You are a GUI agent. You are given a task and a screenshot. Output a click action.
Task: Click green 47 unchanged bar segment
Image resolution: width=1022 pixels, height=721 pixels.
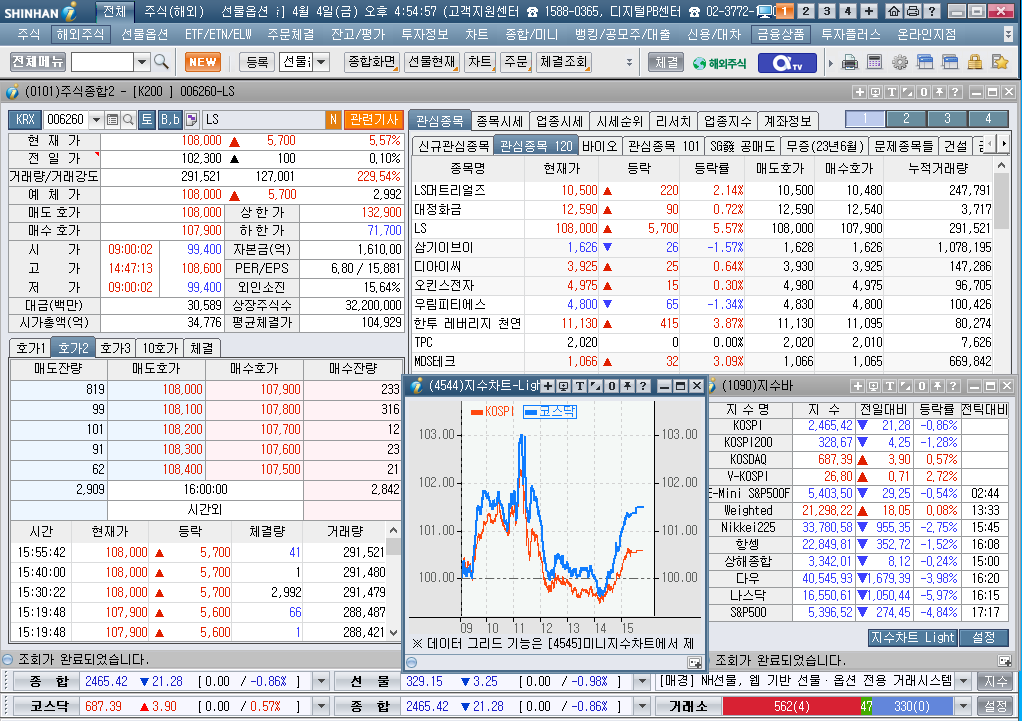pos(866,706)
